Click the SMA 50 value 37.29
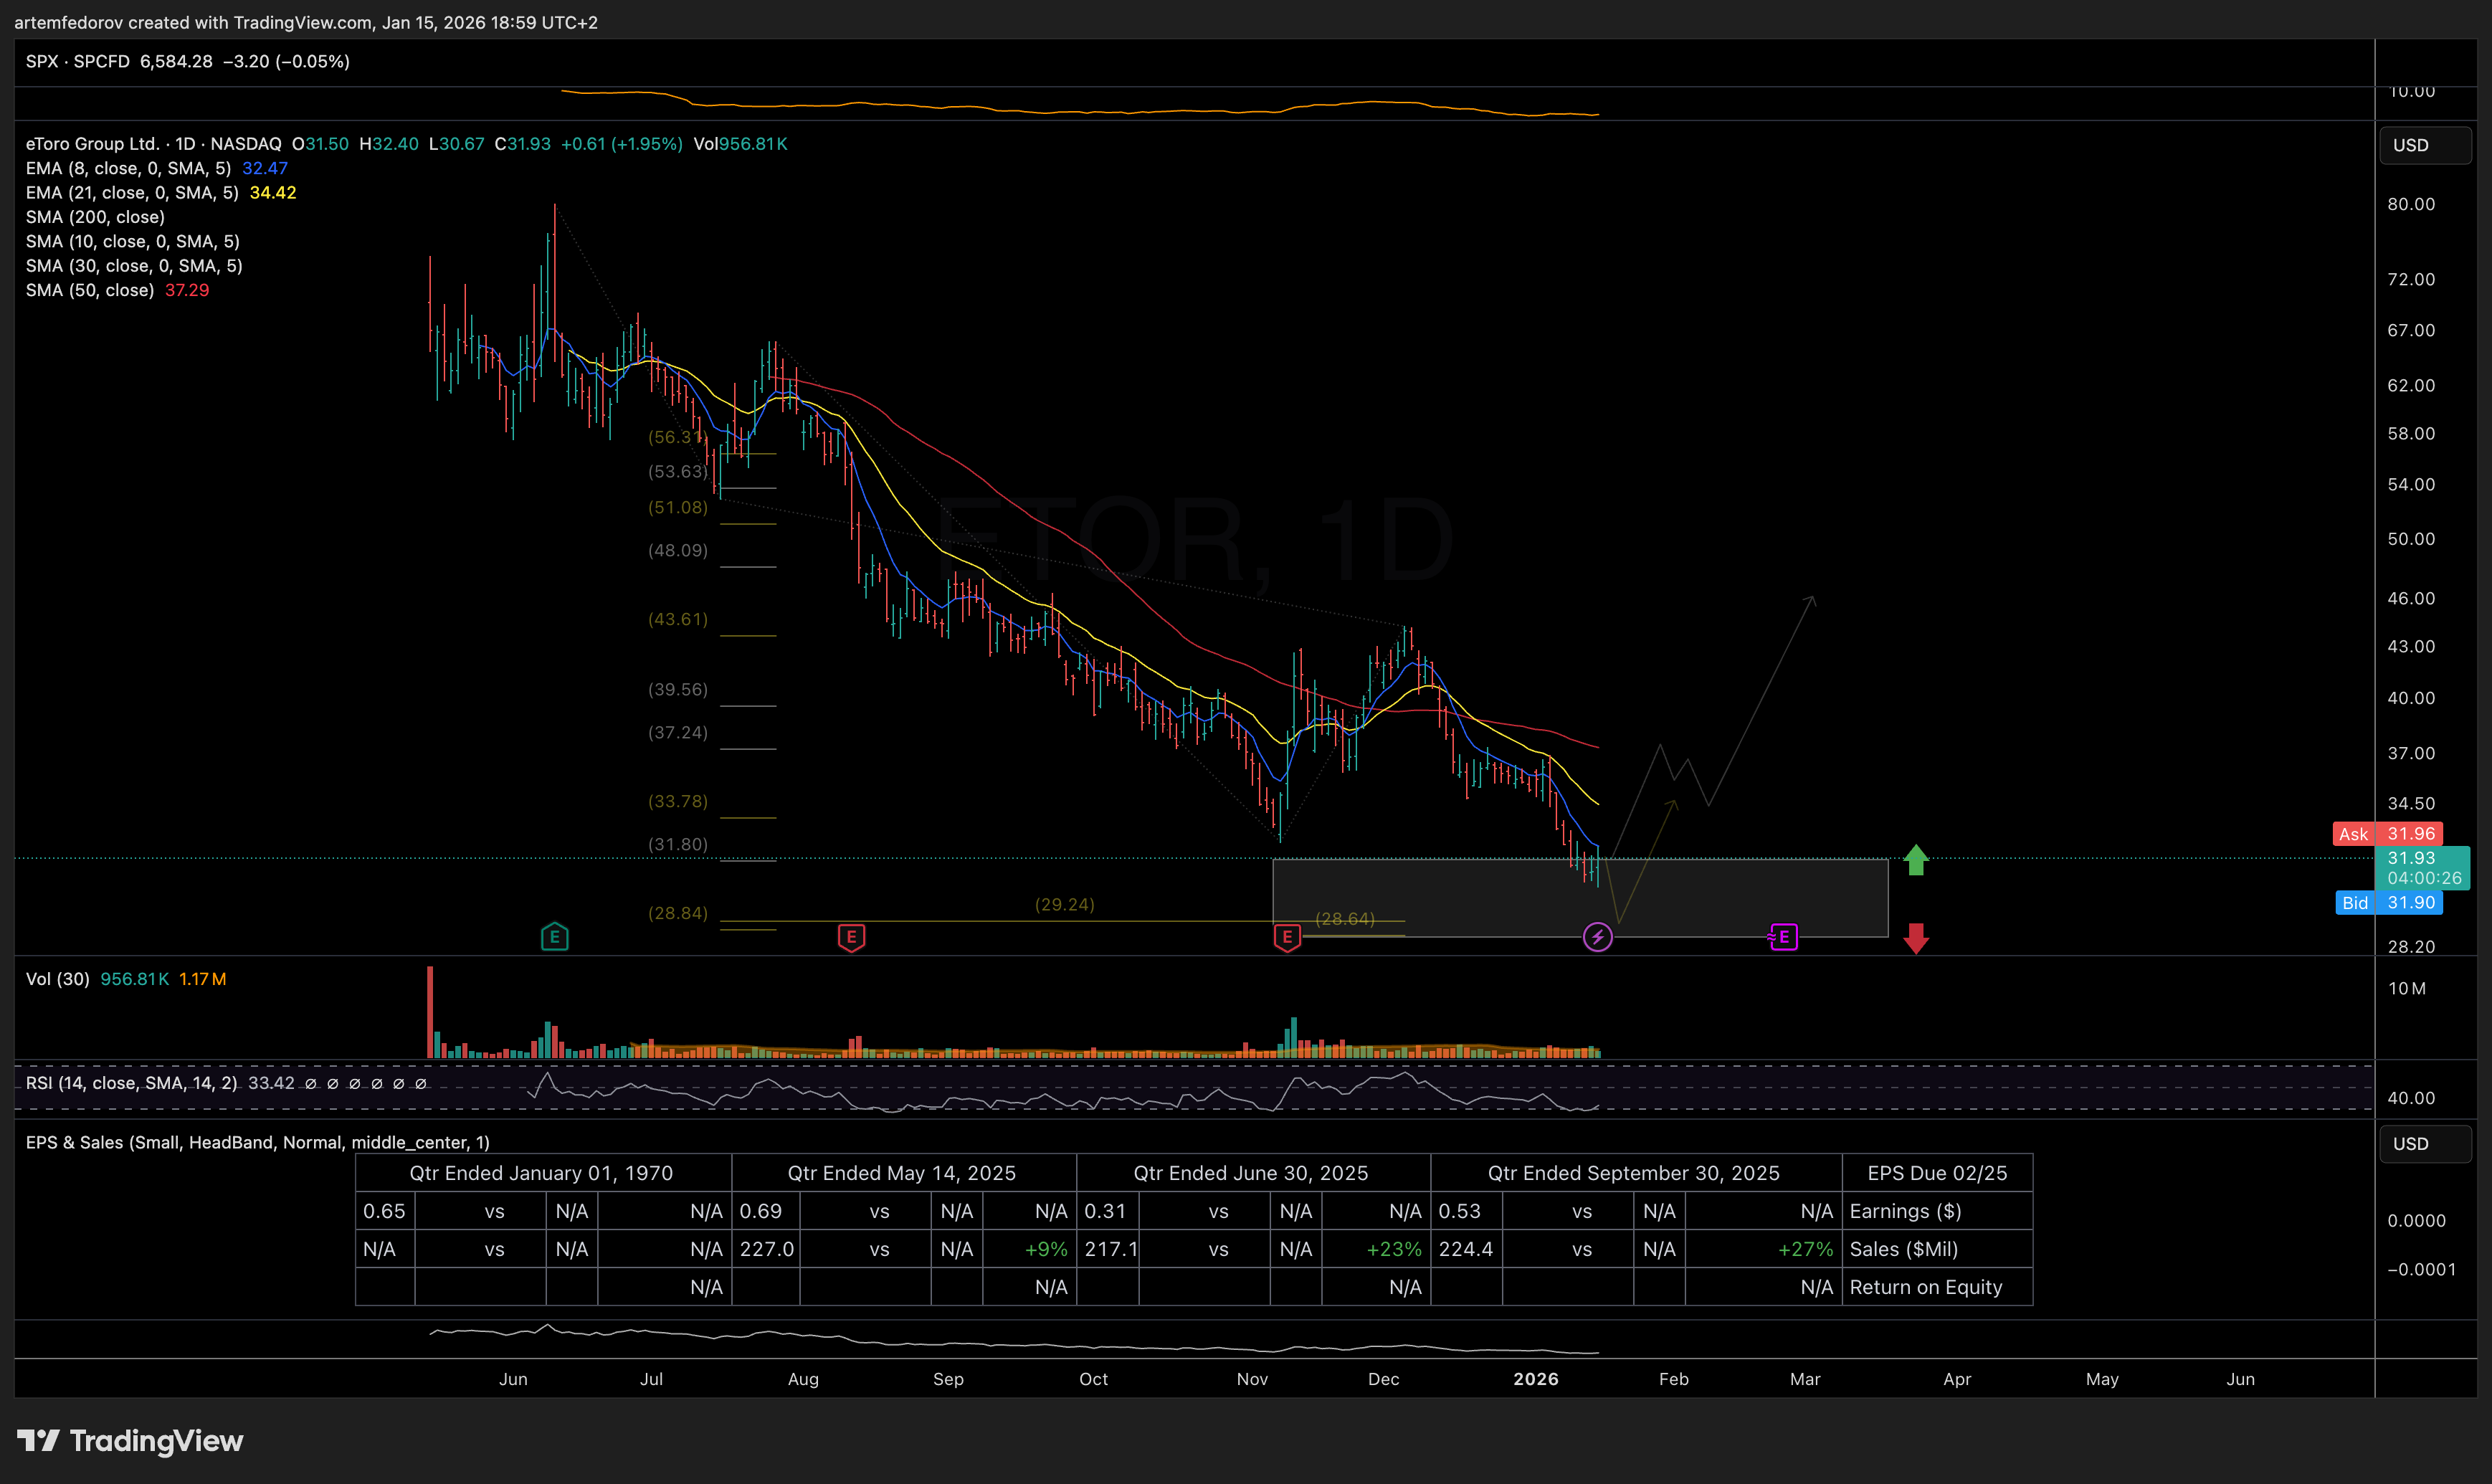 click(x=187, y=290)
